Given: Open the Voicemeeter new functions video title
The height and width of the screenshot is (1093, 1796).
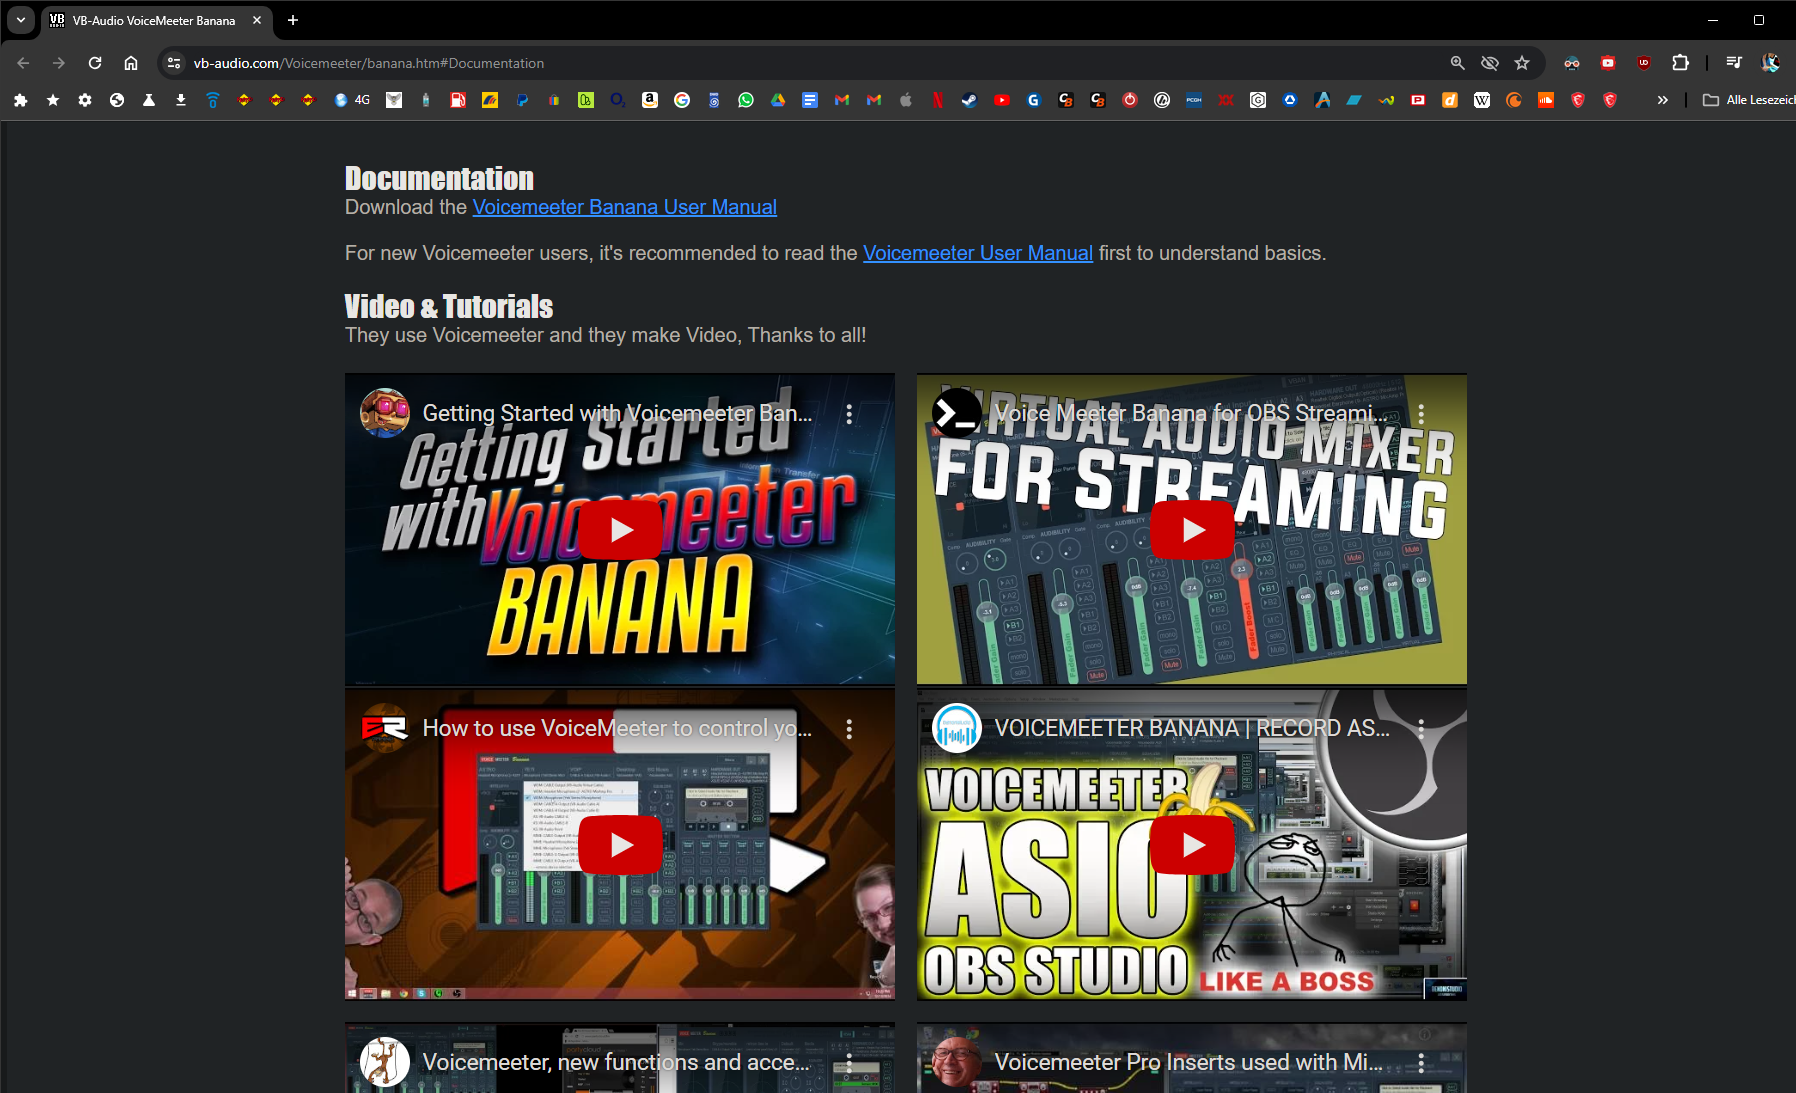Looking at the screenshot, I should [616, 1062].
